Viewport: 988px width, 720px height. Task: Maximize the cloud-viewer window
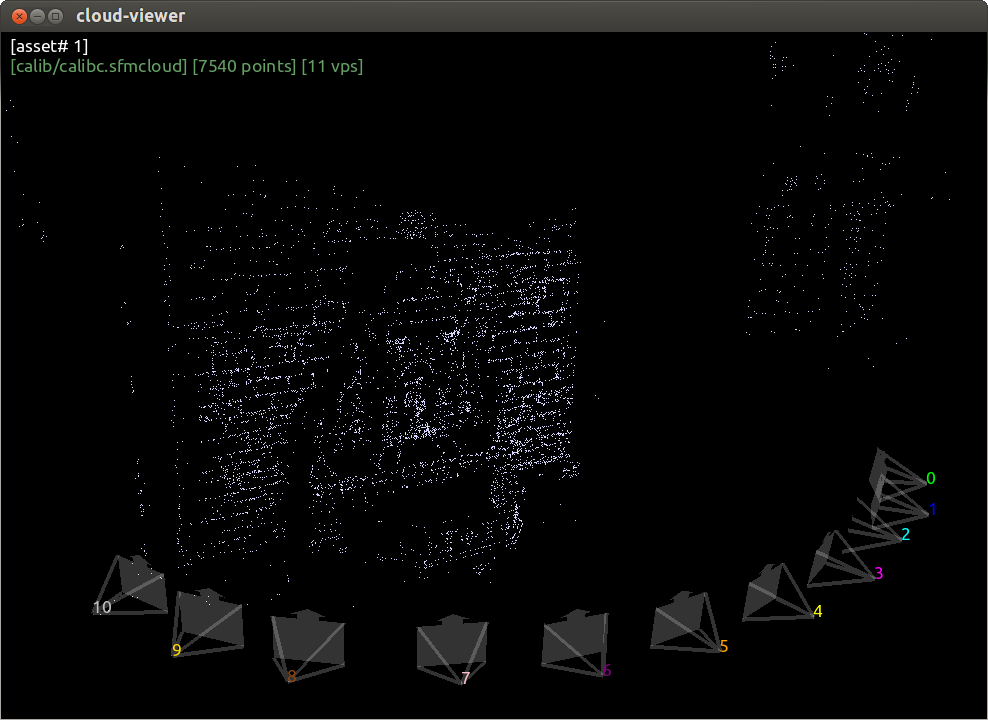[55, 16]
